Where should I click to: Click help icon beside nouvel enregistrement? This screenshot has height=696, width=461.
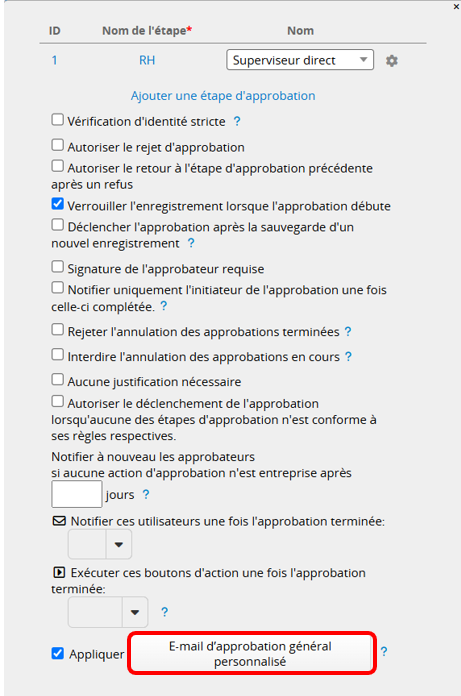point(191,243)
